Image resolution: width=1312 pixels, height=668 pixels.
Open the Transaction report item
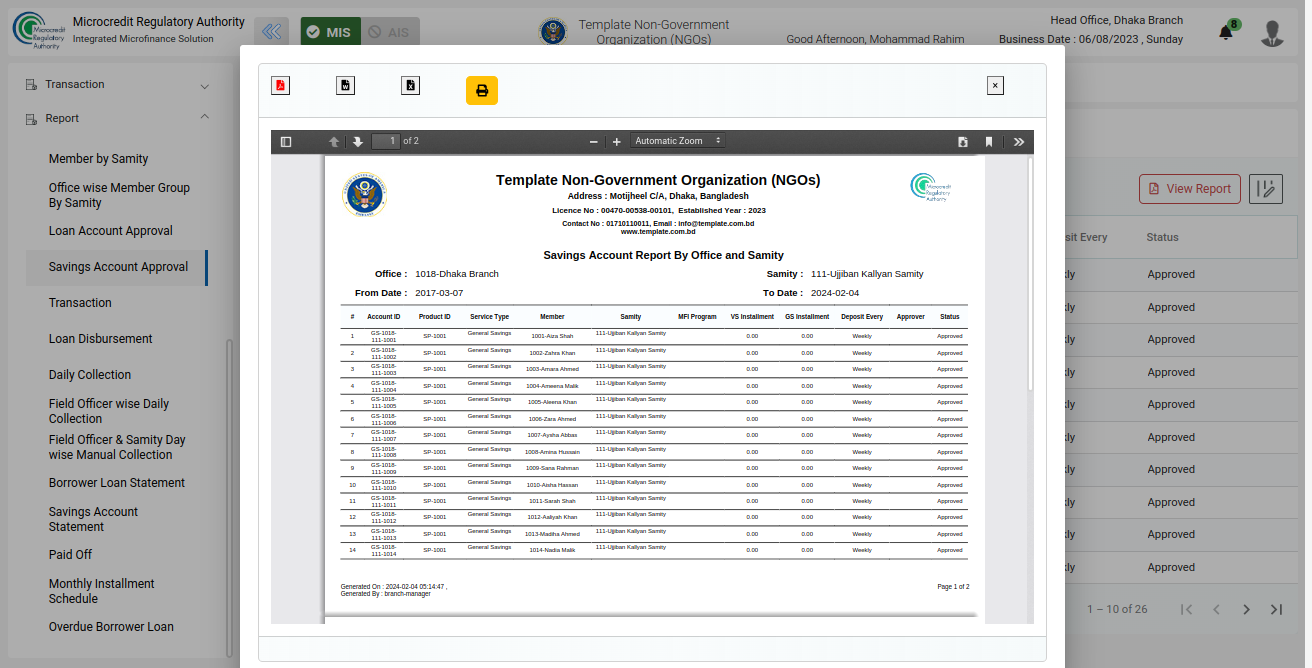[80, 303]
